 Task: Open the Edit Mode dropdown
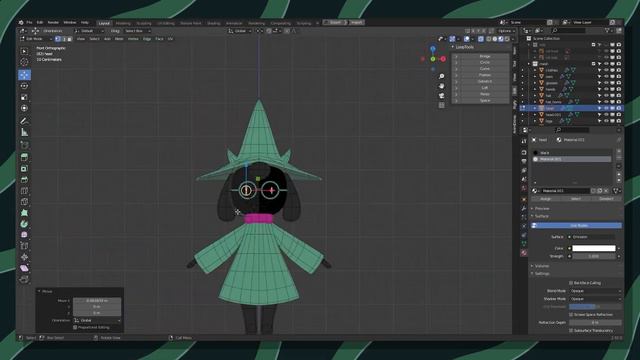point(36,39)
